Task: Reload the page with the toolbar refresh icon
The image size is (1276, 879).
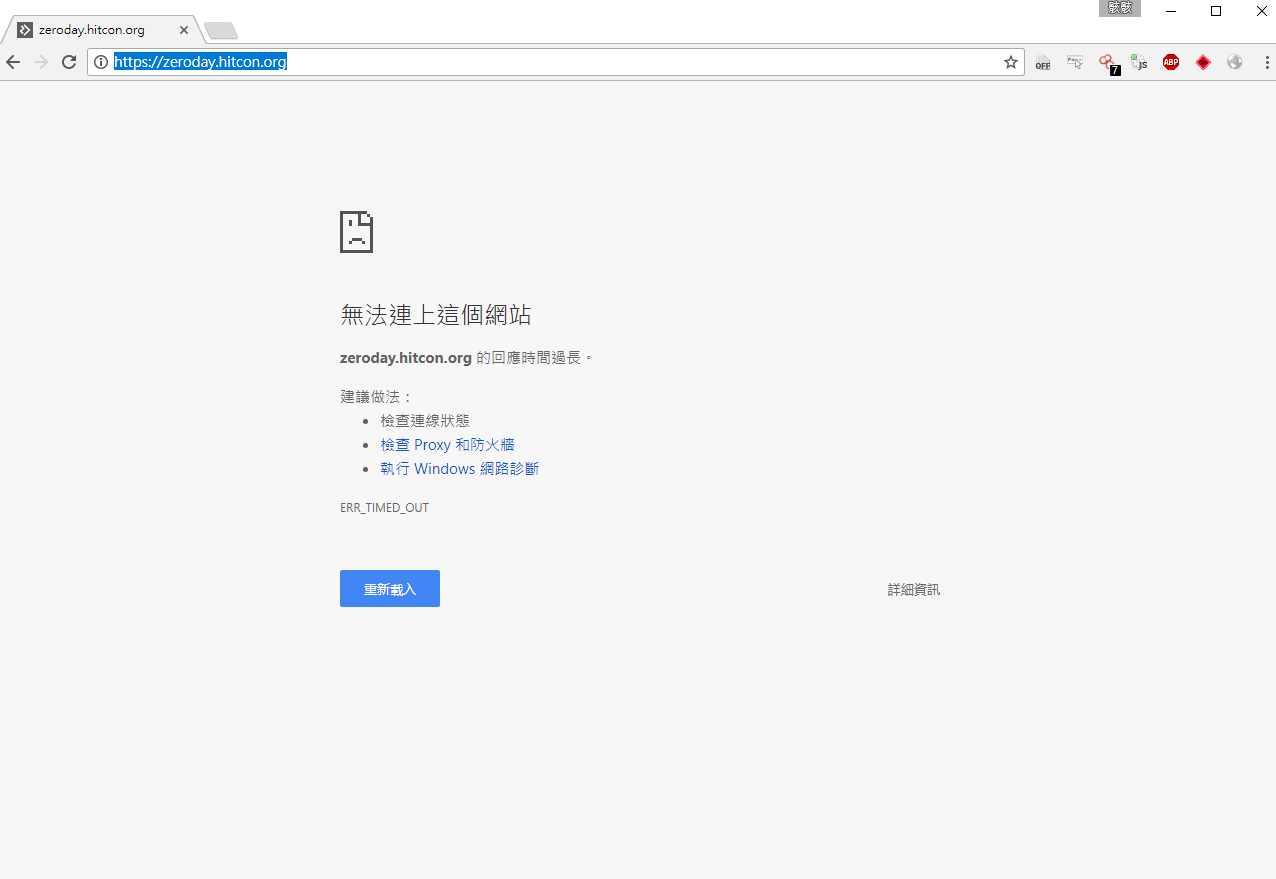Action: (x=69, y=62)
